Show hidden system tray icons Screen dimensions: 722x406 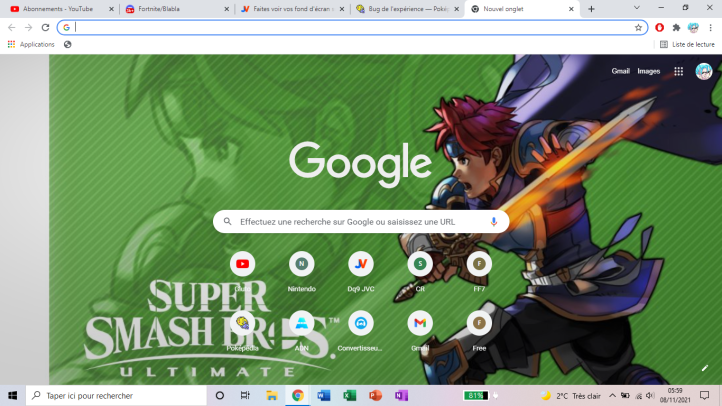pos(613,395)
